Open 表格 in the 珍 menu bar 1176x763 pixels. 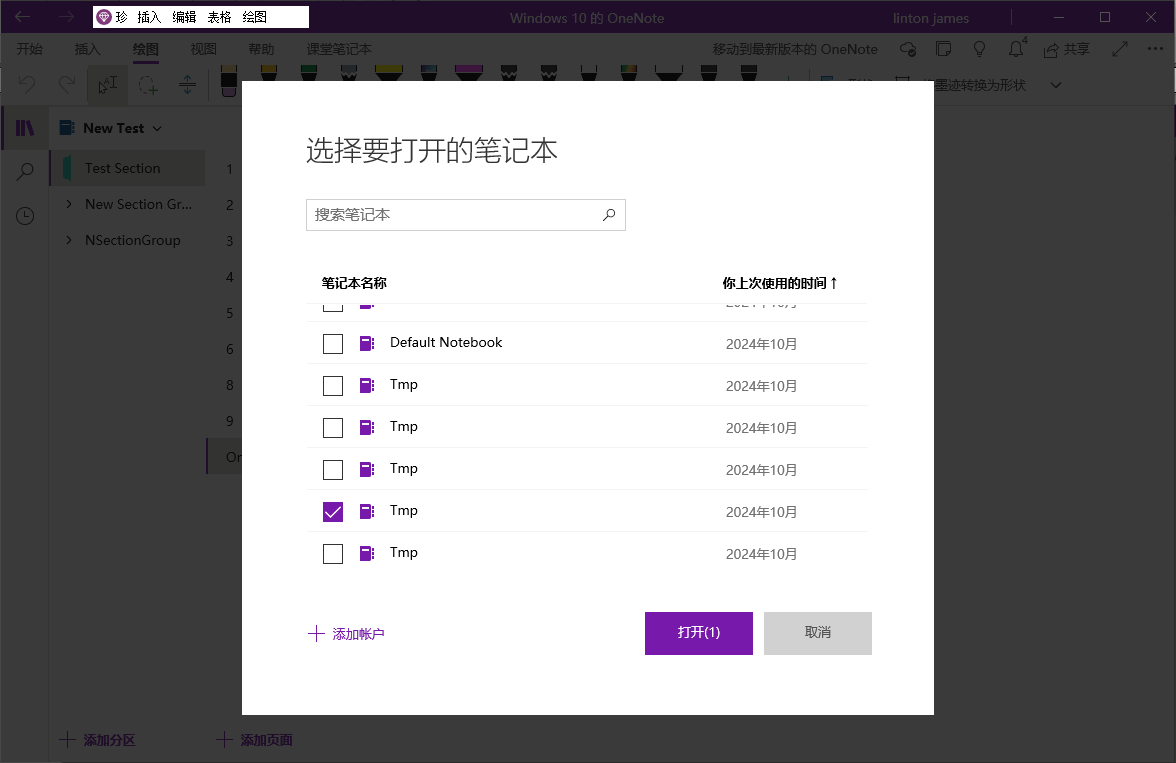[219, 17]
